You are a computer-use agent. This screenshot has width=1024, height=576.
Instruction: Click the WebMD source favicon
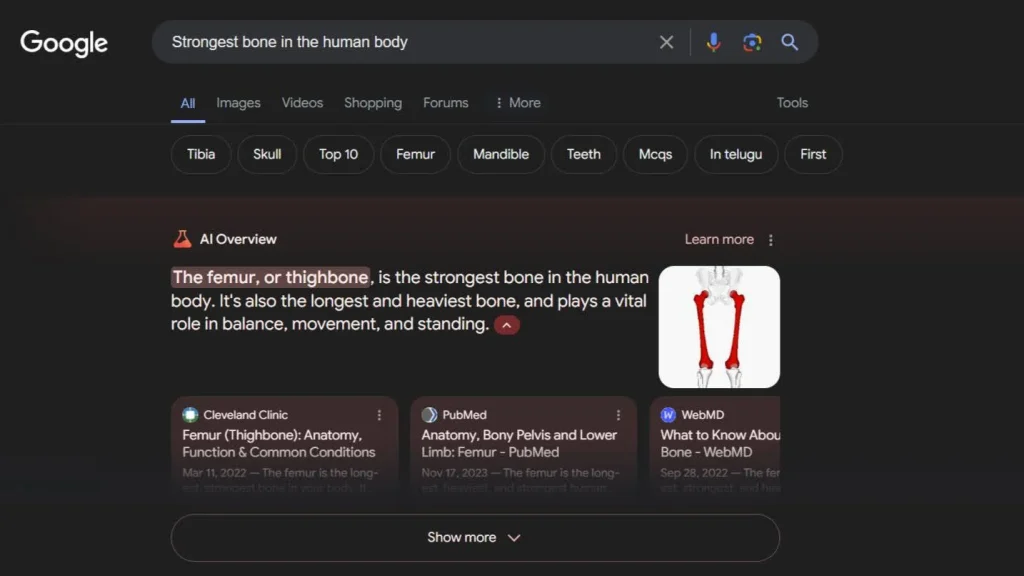[x=668, y=415]
